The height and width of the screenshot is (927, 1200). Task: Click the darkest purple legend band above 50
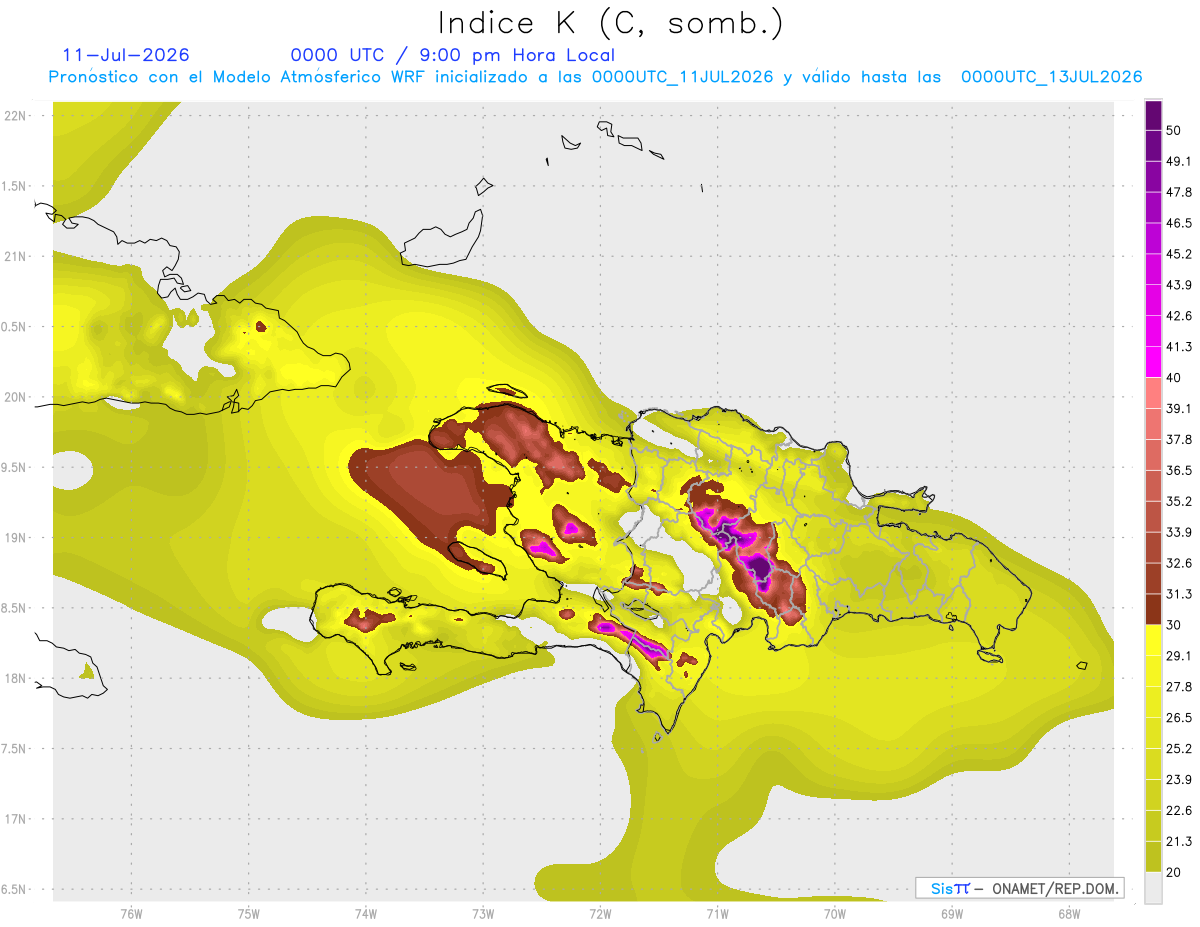pos(1153,115)
